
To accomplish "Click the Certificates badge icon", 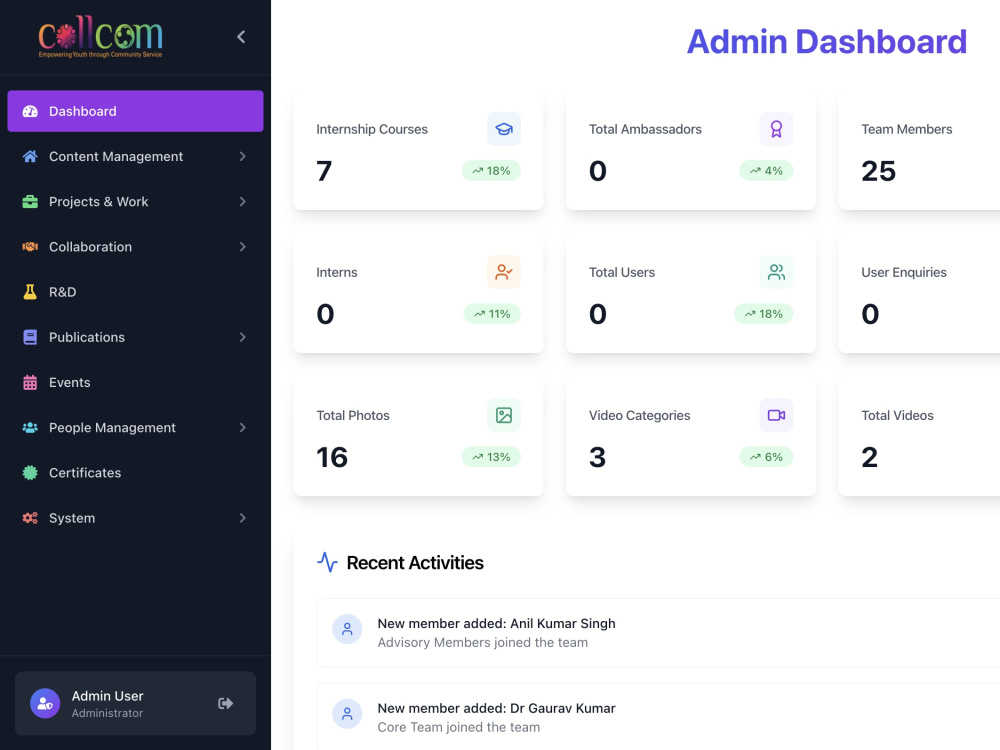I will click(x=30, y=473).
